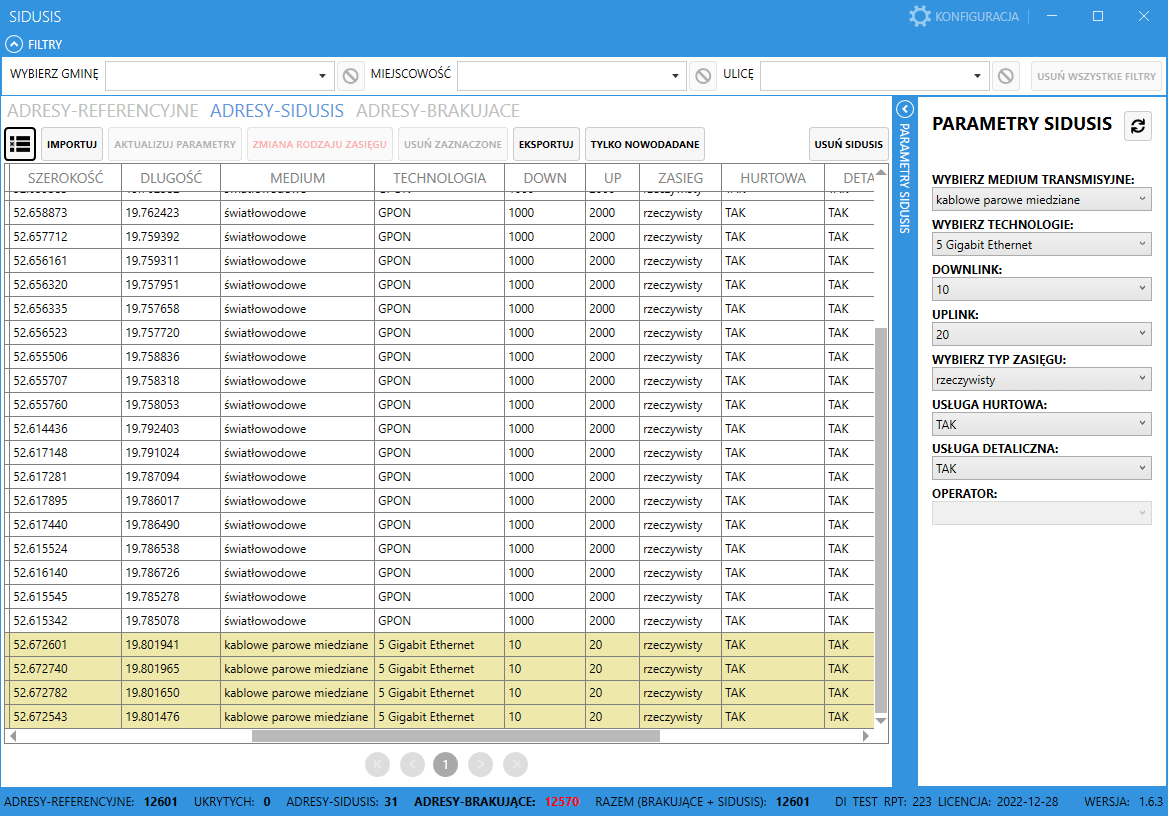1168x816 pixels.
Task: Collapse the Parametry Sidusis side panel arrow
Action: pyautogui.click(x=904, y=110)
